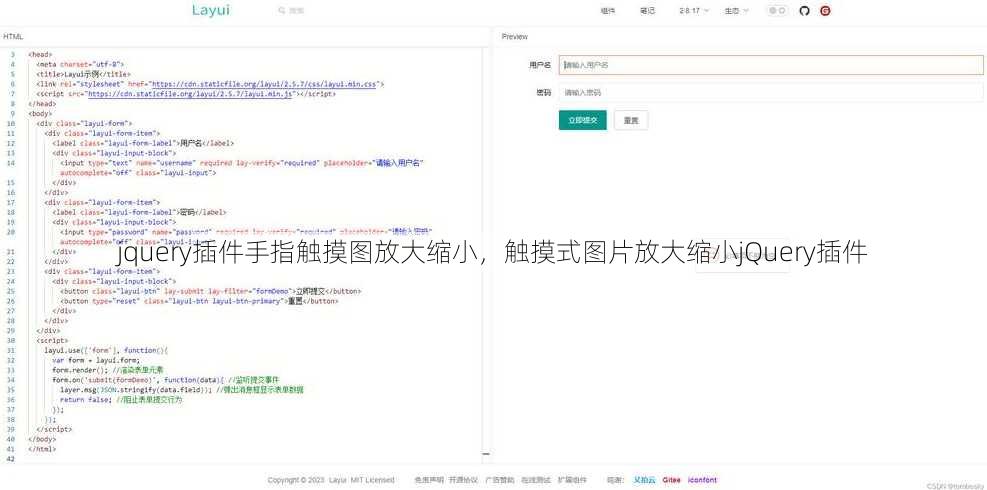Open the red Gitee icon in header
Screen dimensions: 987x490
pos(825,11)
